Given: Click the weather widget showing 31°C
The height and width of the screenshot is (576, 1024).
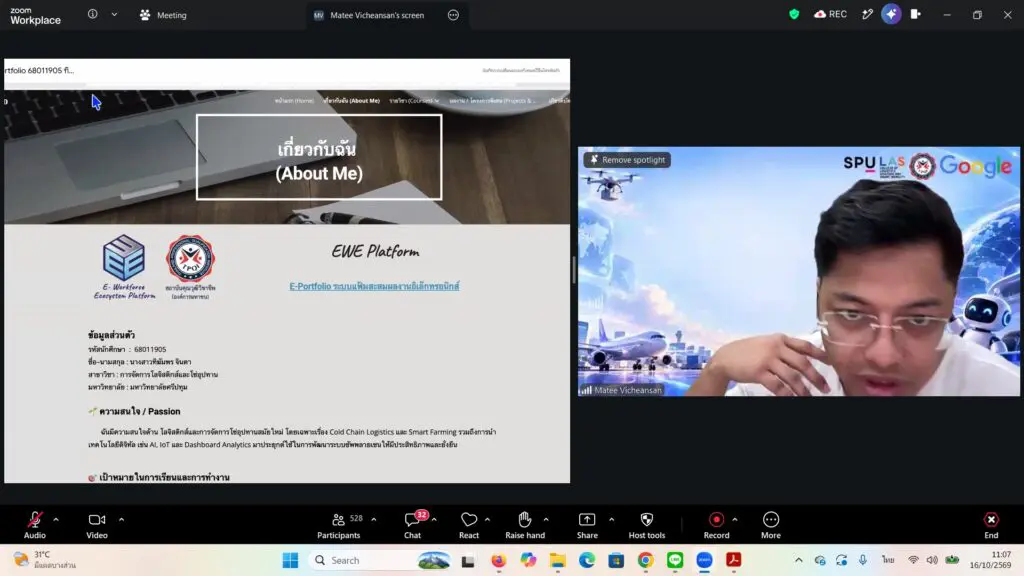Looking at the screenshot, I should 44,560.
